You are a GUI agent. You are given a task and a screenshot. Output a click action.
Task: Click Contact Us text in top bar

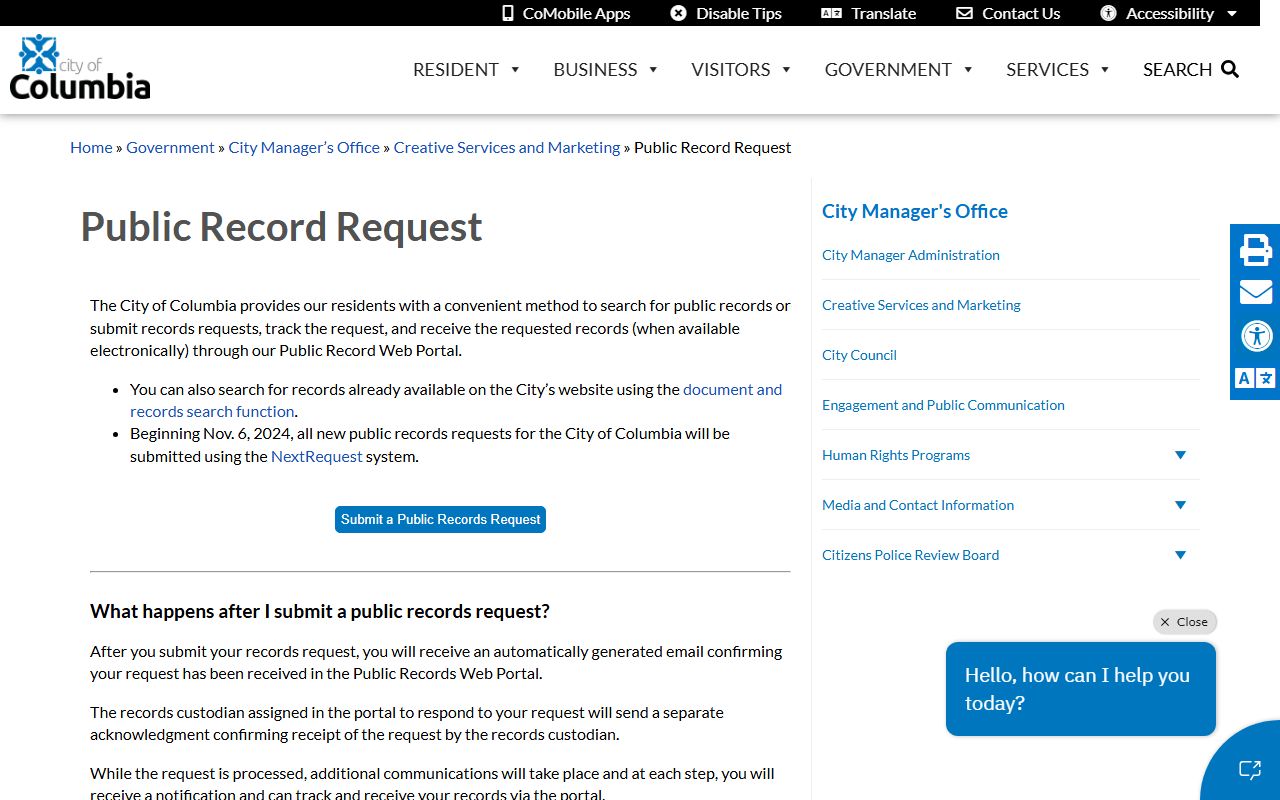coord(1021,13)
